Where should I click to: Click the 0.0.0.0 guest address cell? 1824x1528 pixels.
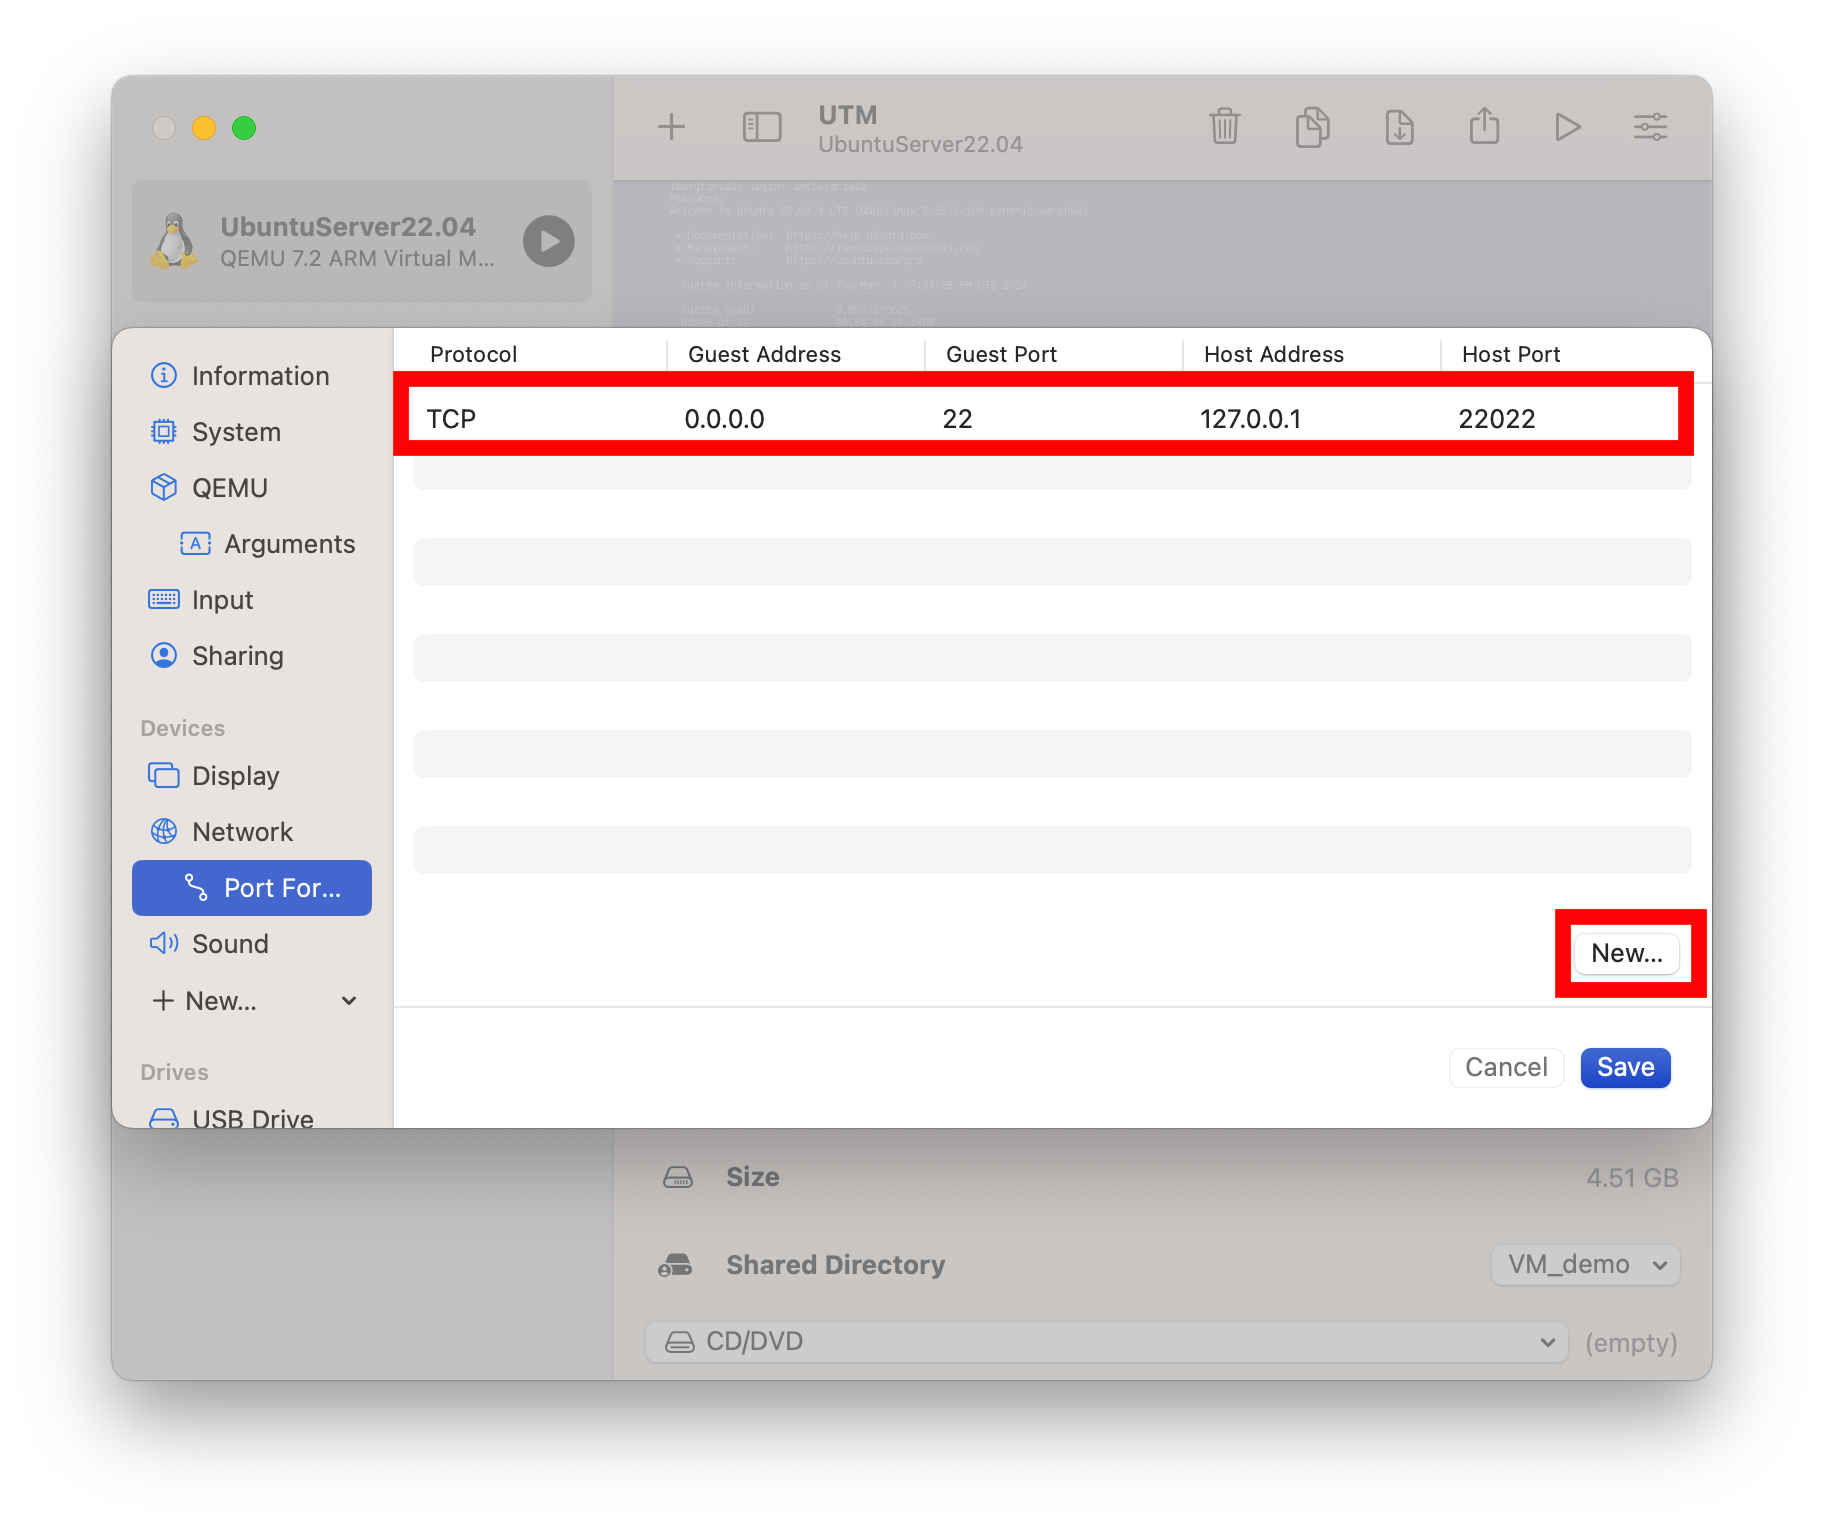click(x=724, y=419)
